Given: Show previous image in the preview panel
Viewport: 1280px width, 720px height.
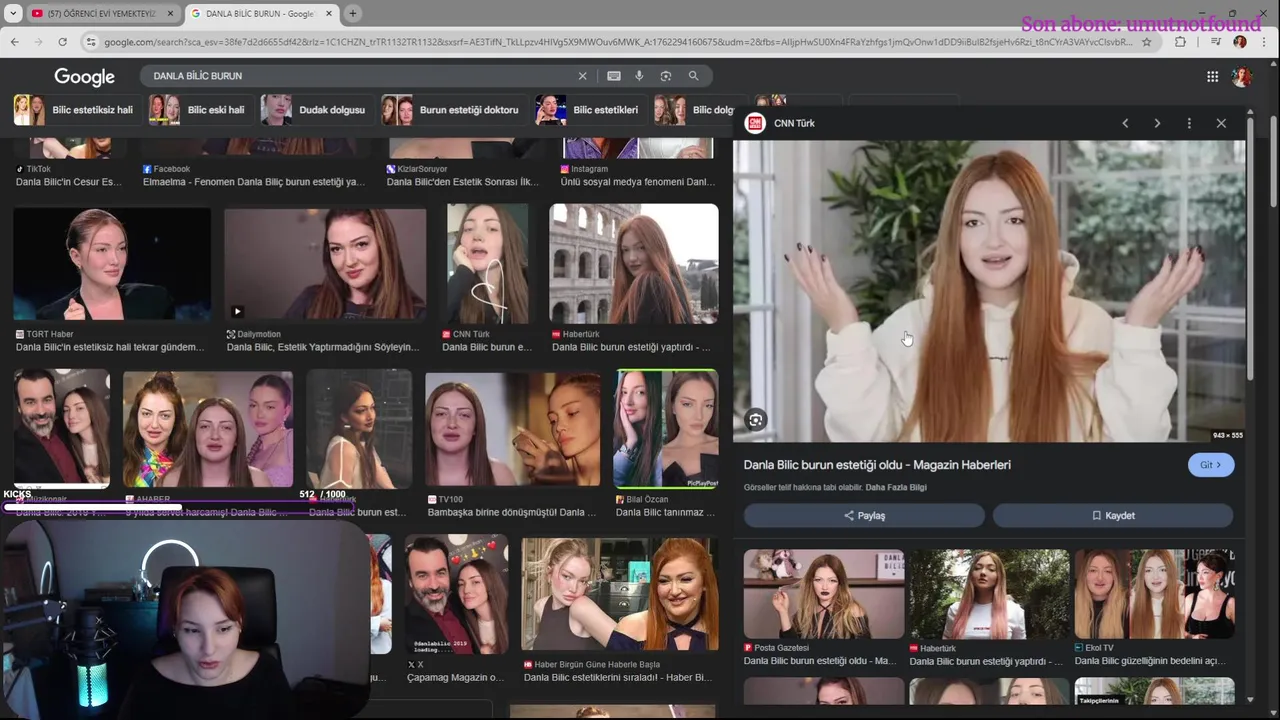Looking at the screenshot, I should (x=1125, y=123).
